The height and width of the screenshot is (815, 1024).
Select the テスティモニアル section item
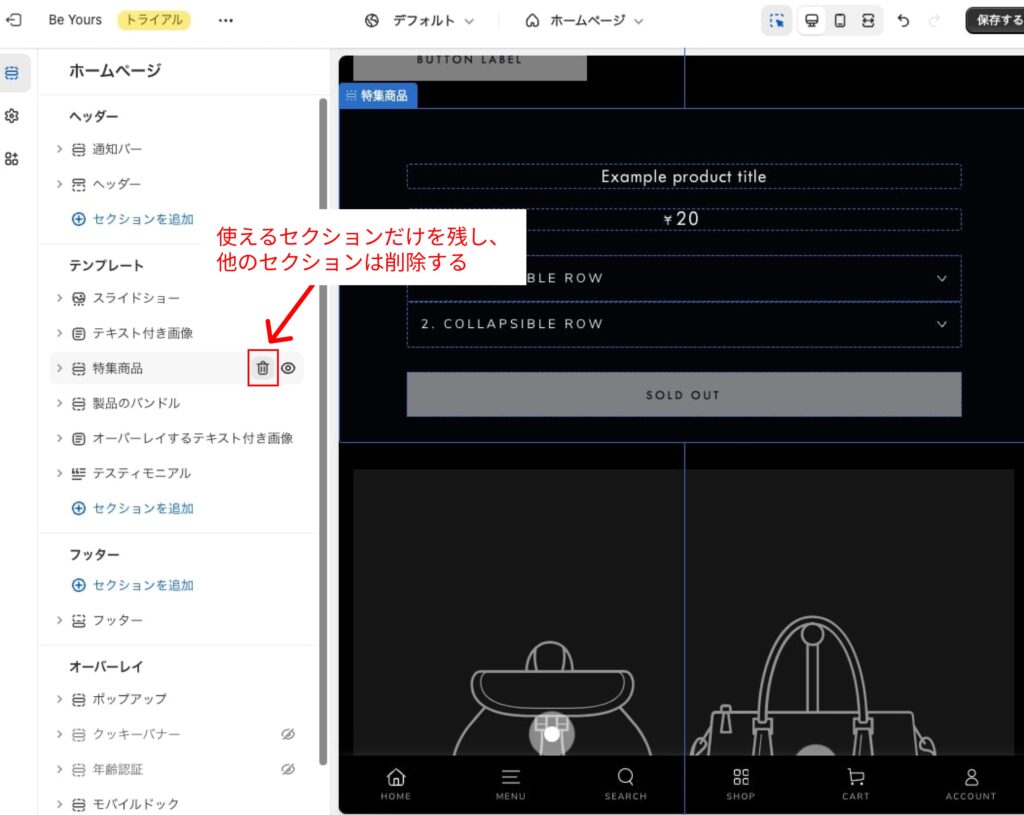click(141, 473)
